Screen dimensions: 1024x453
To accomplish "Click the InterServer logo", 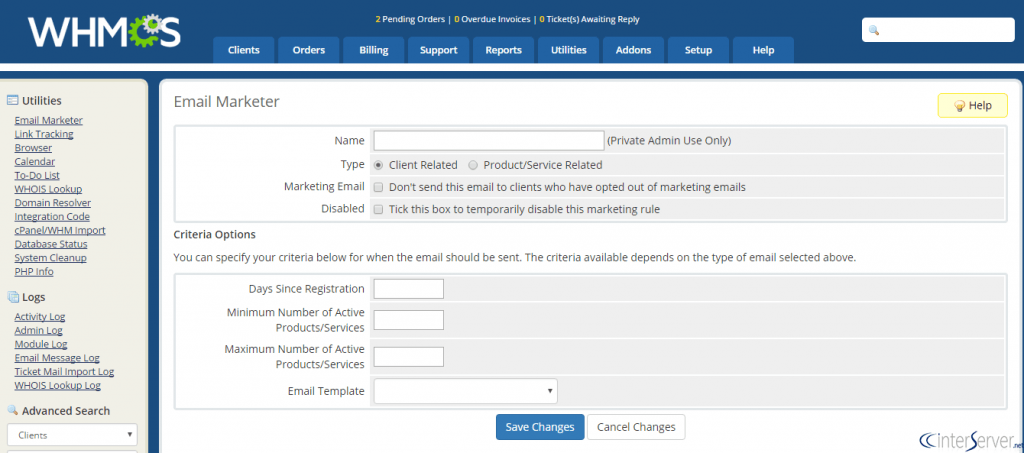I will coord(969,439).
